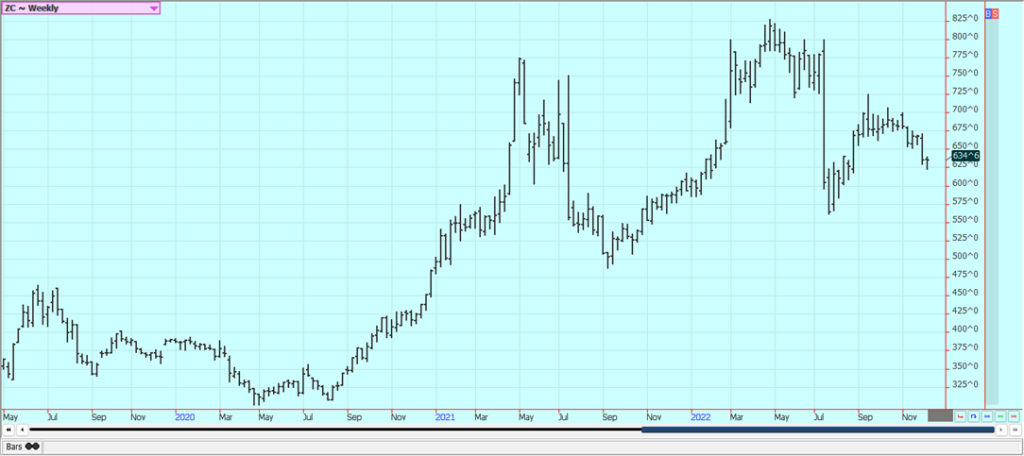
Task: Click the 325^0 price axis label
Action: [965, 384]
